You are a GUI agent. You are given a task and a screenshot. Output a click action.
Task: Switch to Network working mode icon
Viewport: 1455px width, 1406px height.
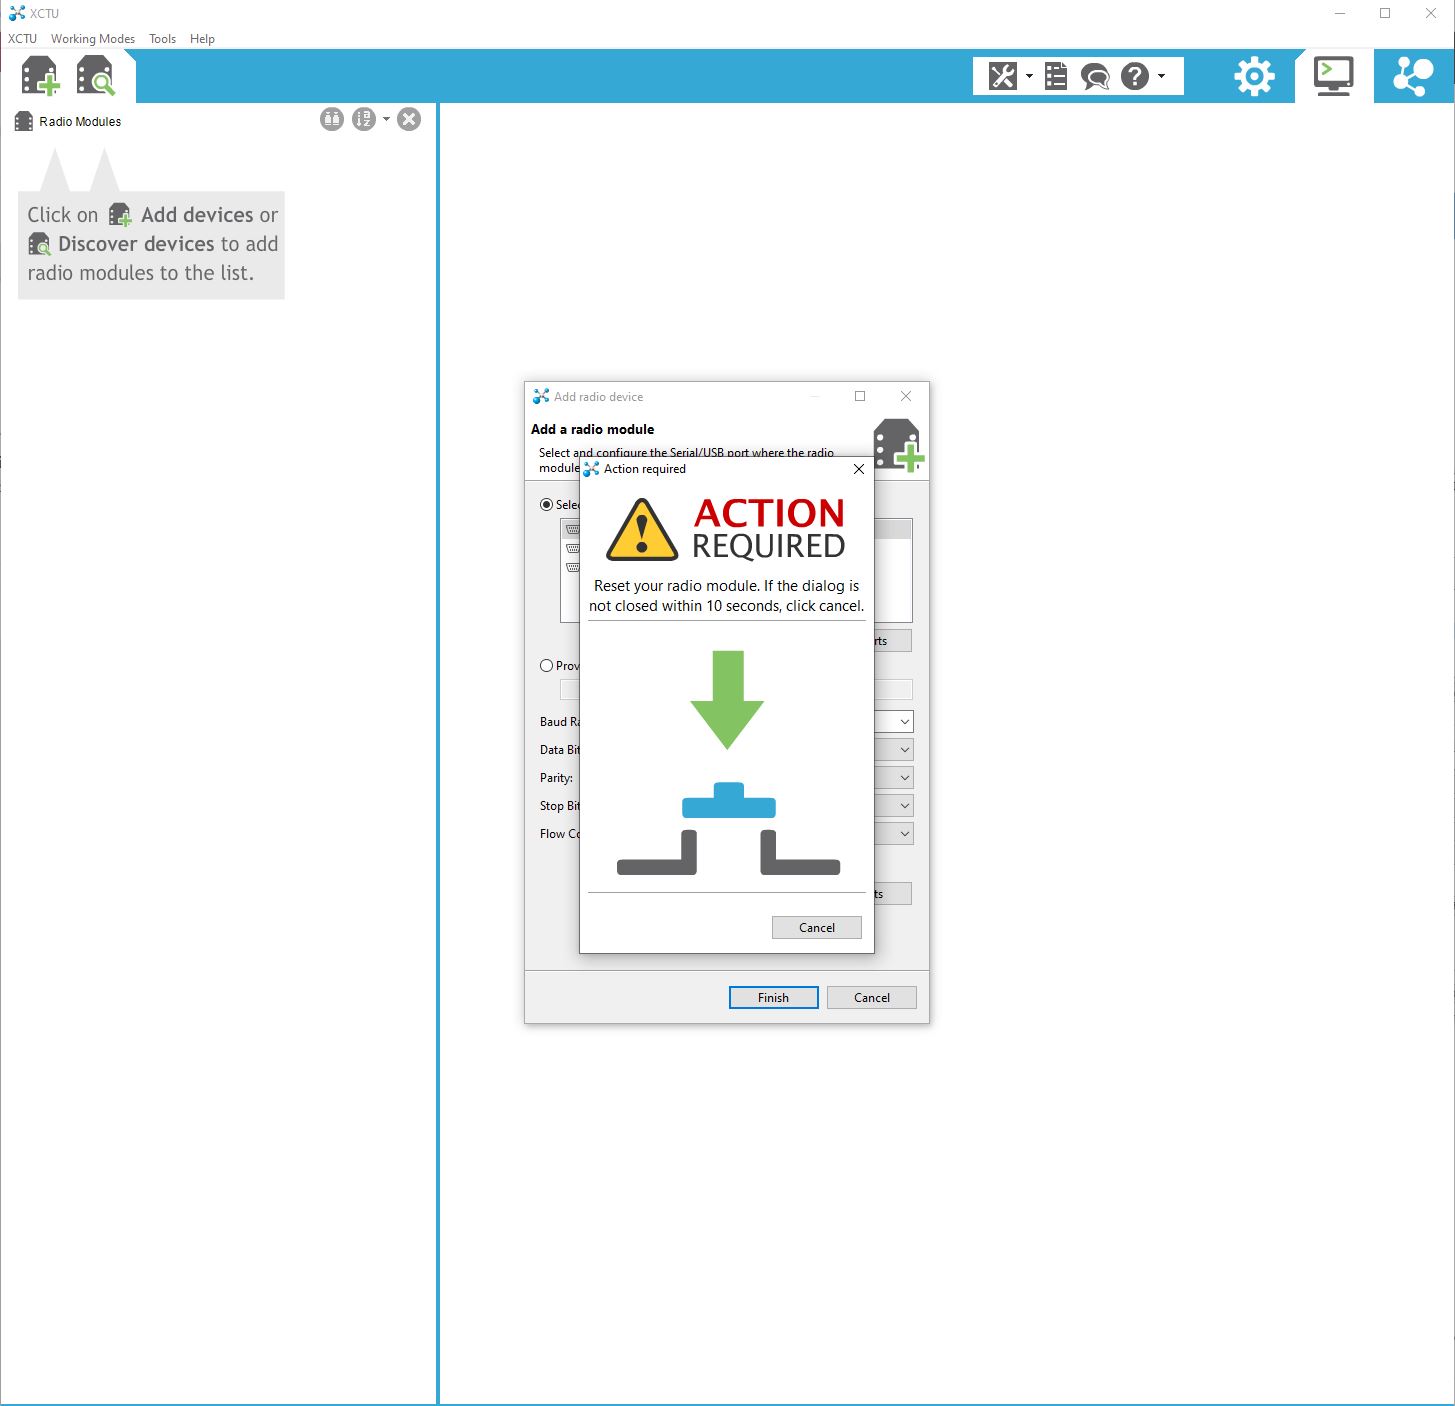click(x=1413, y=76)
